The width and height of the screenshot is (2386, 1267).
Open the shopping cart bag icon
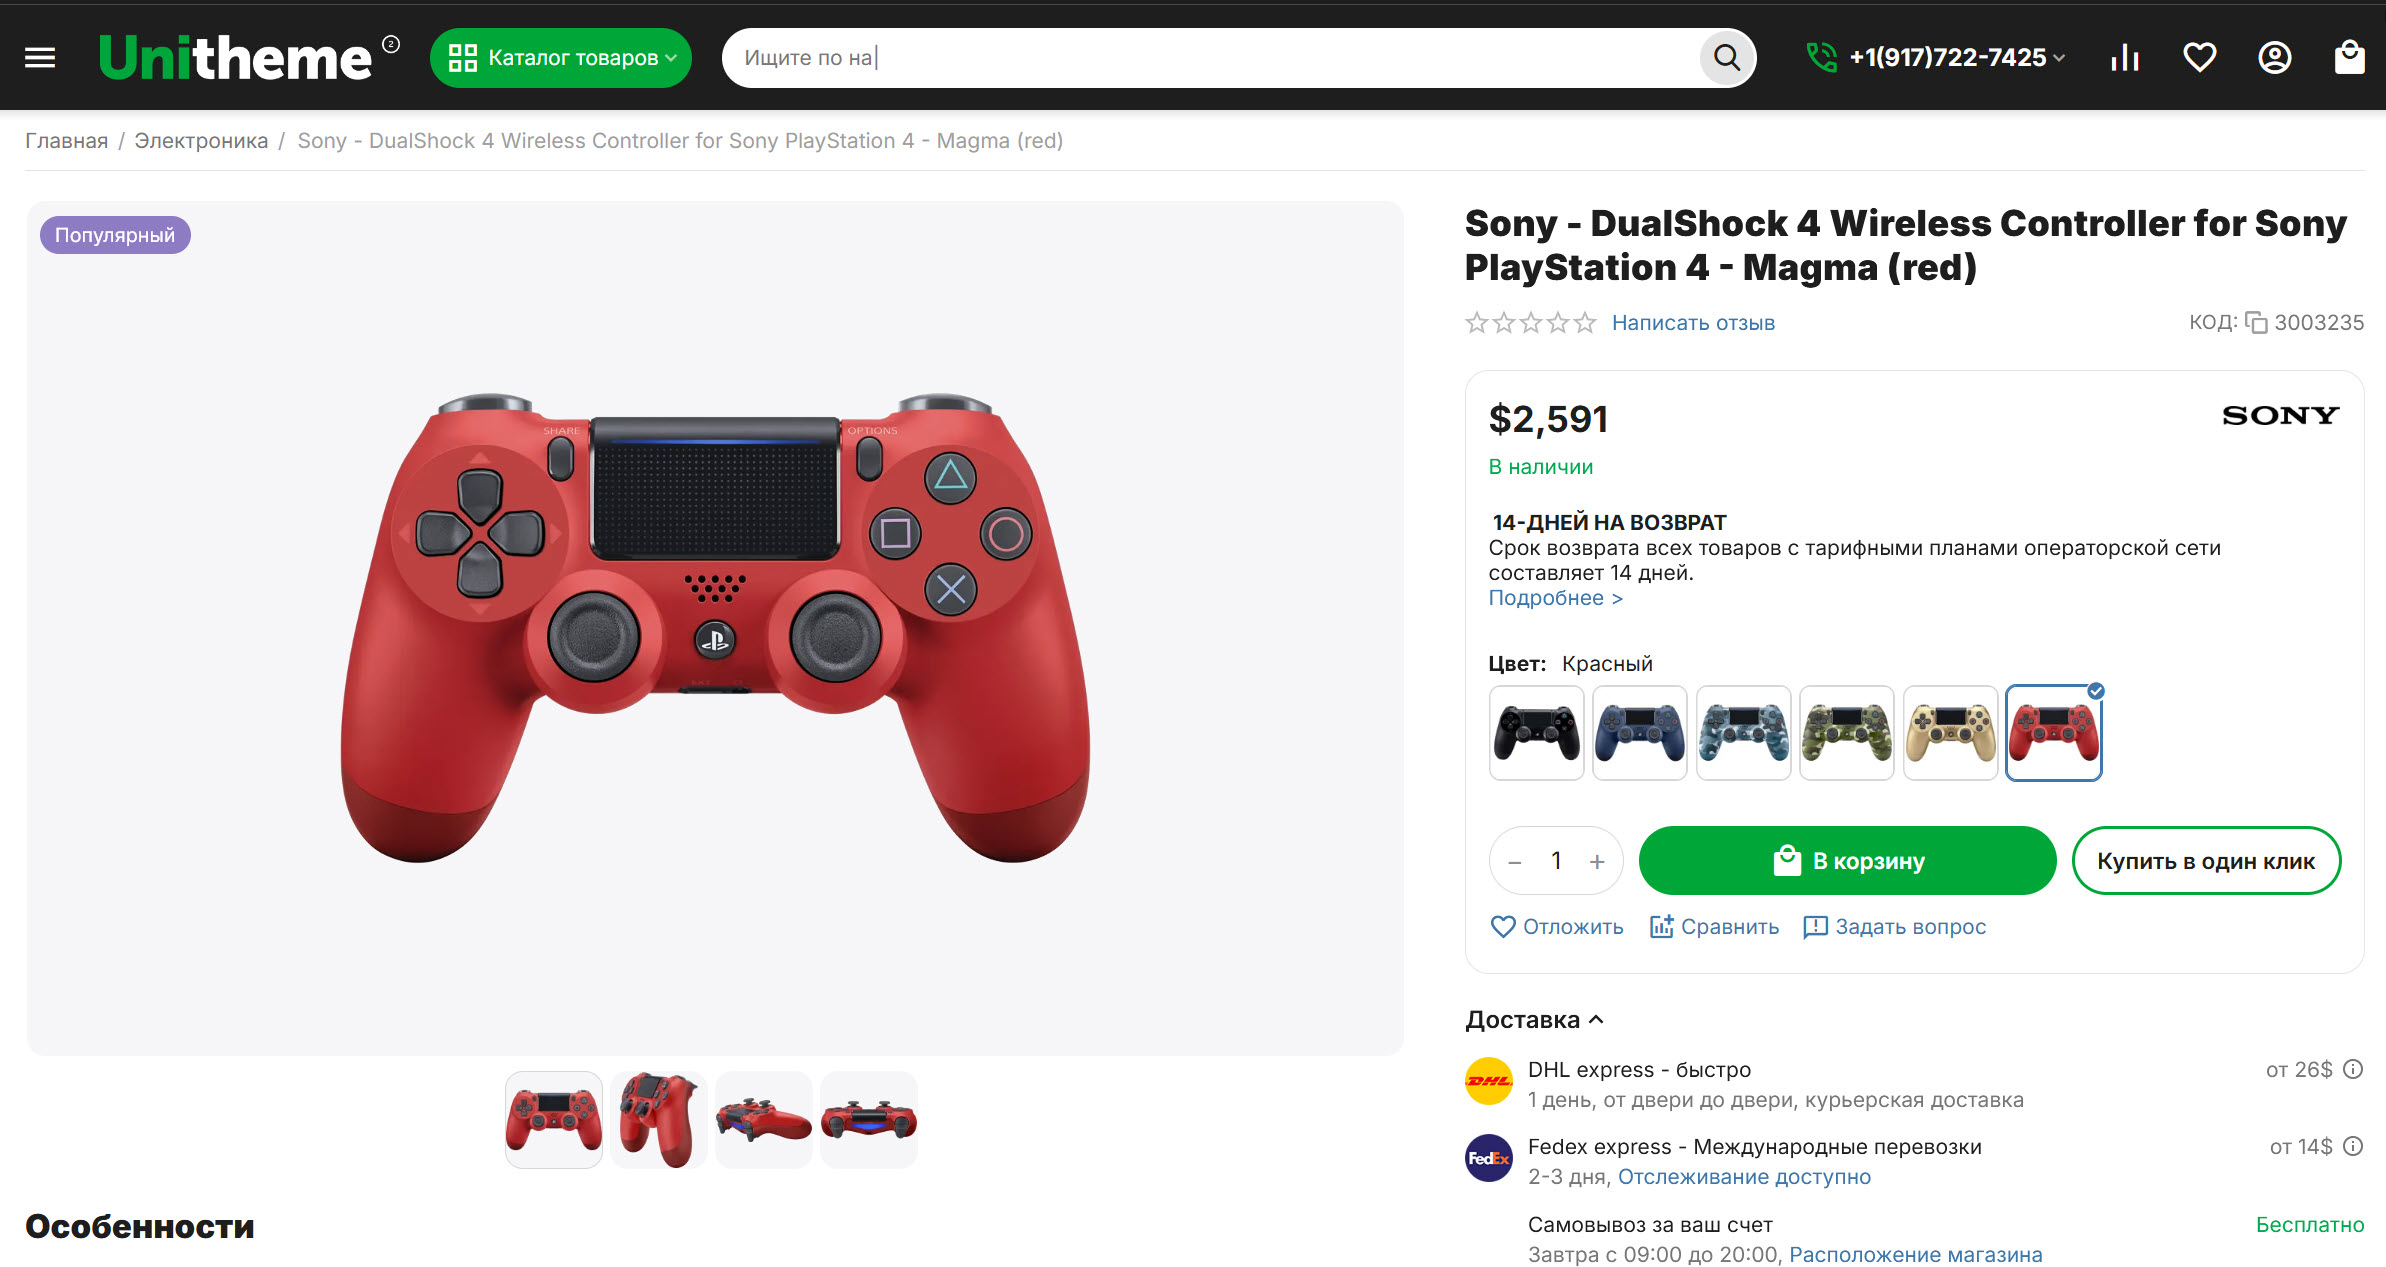coord(2350,58)
